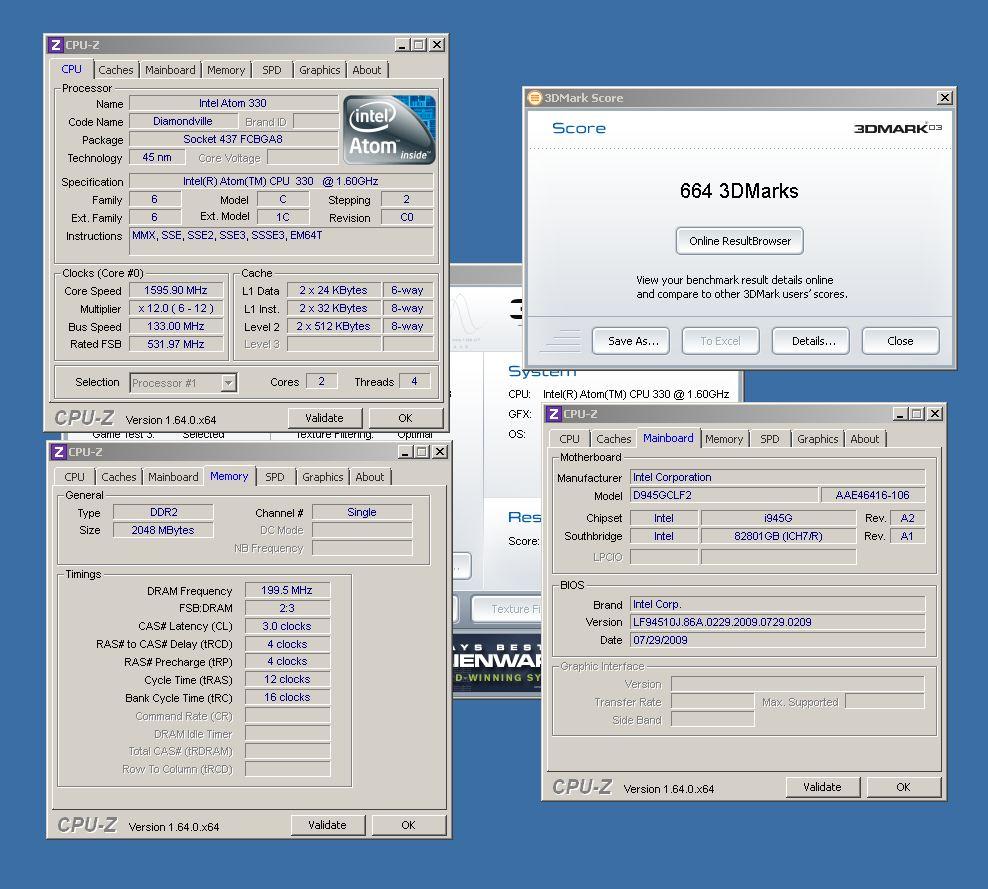Maximize the top-left CPU-Z CPU window
988x889 pixels.
click(x=418, y=45)
